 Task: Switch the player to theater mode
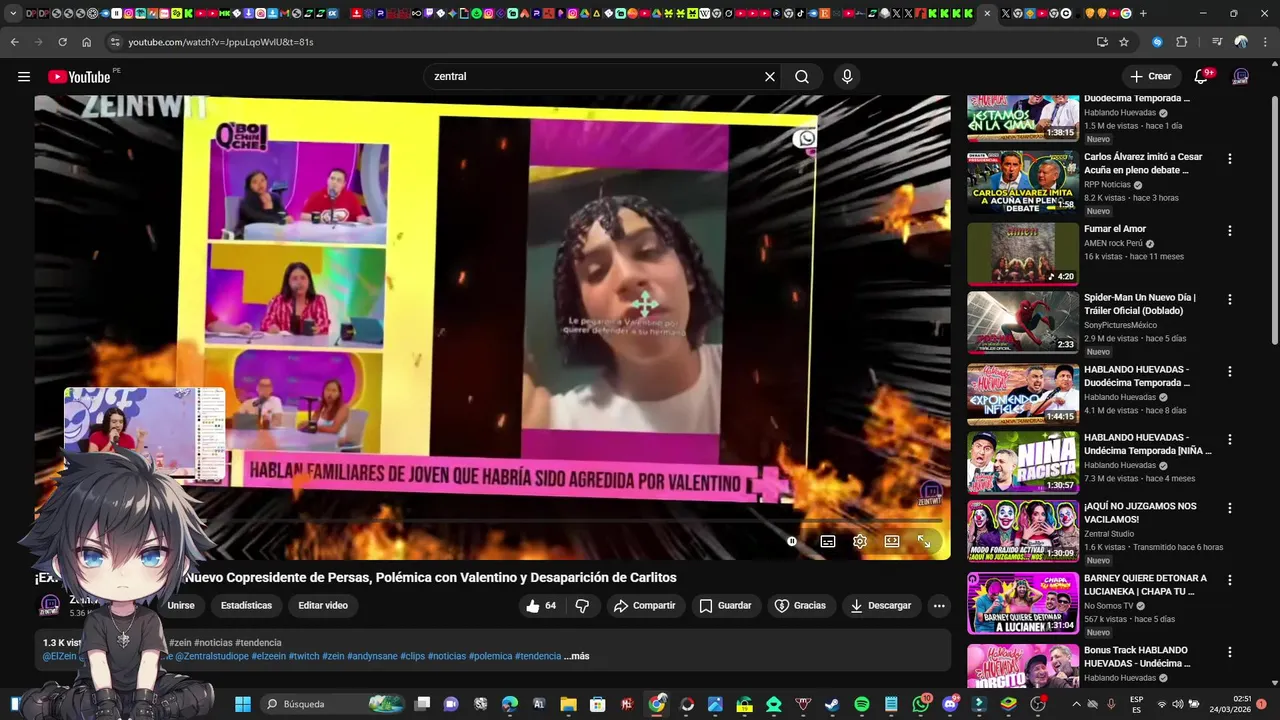tap(892, 541)
